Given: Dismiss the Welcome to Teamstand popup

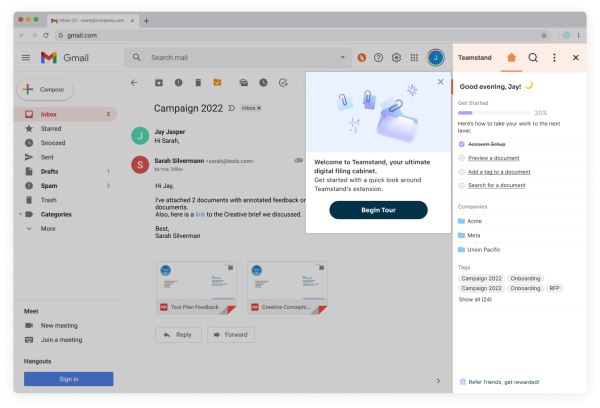Looking at the screenshot, I should [440, 82].
